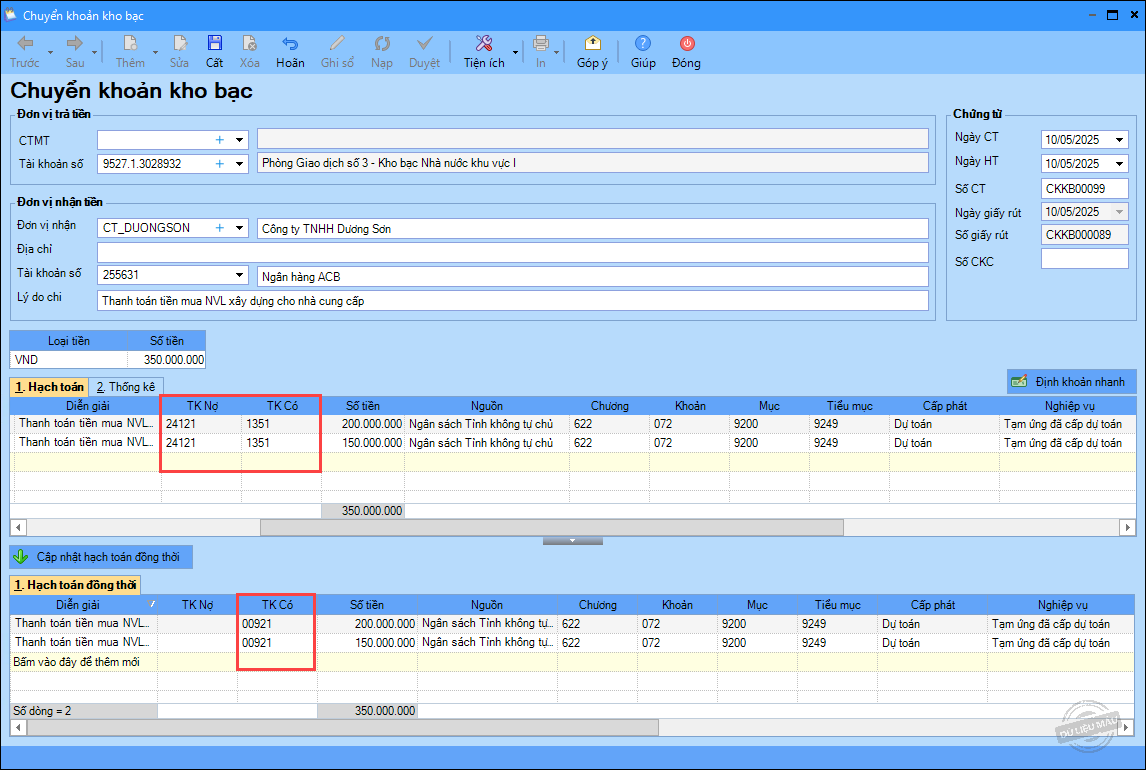
Task: Switch to the Thống kê tab
Action: [125, 387]
